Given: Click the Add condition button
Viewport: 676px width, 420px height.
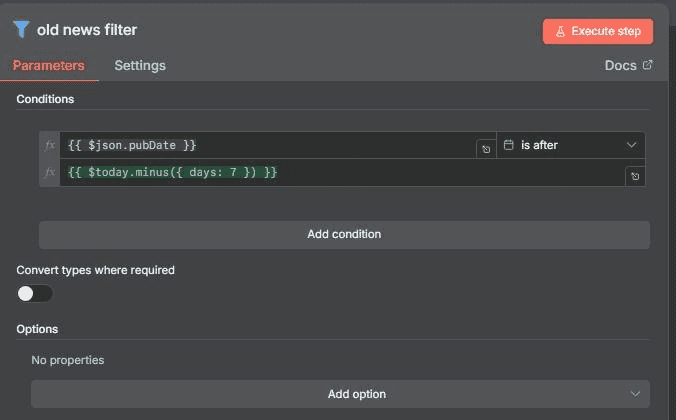Looking at the screenshot, I should pos(344,234).
